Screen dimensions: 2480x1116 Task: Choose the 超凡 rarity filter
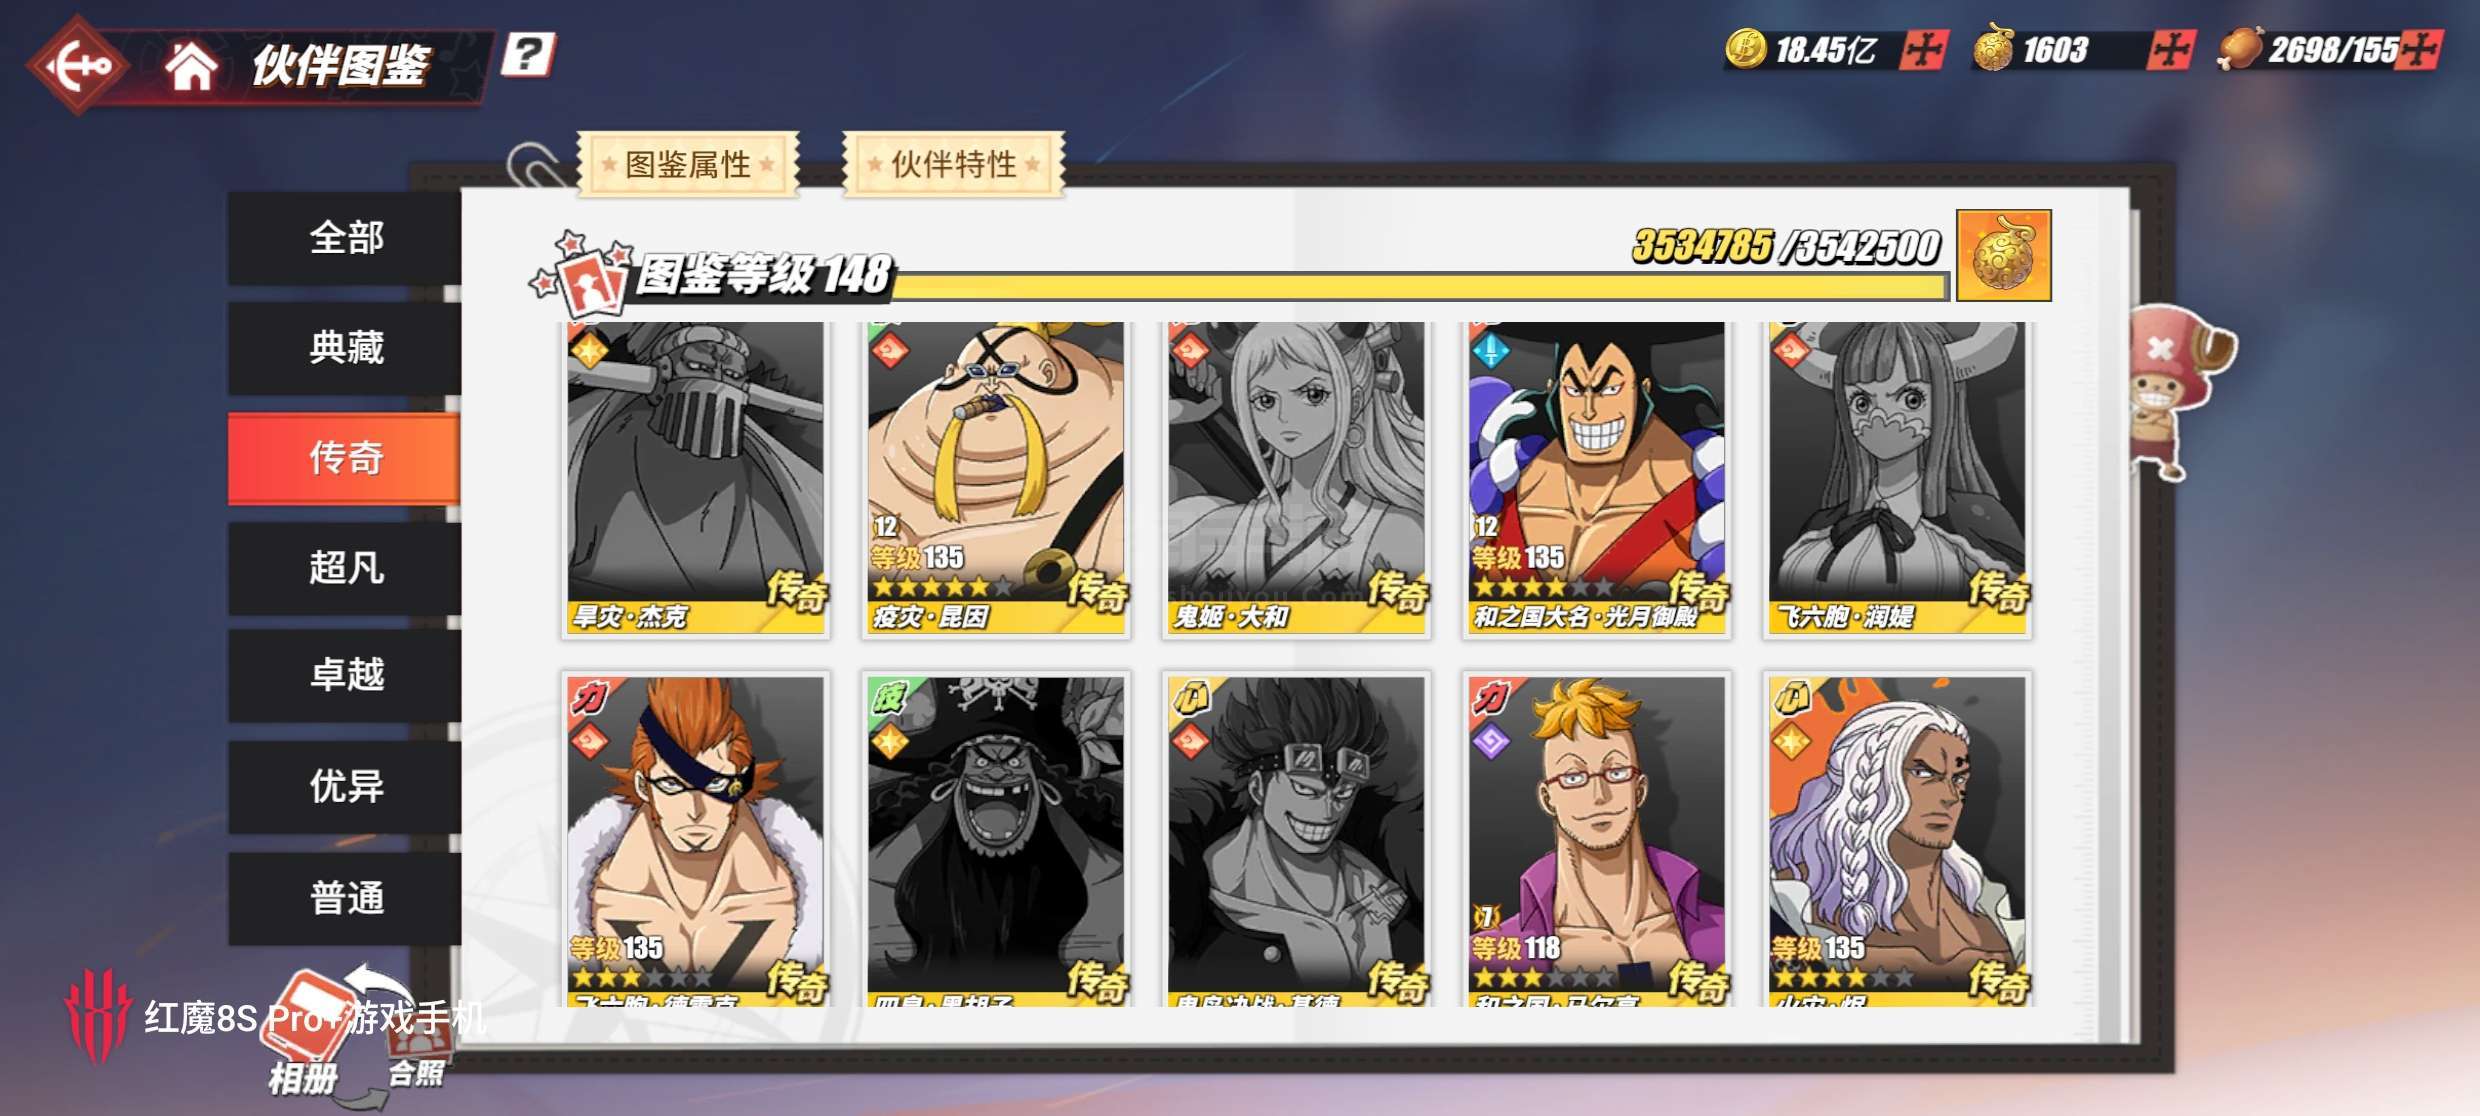click(x=345, y=568)
